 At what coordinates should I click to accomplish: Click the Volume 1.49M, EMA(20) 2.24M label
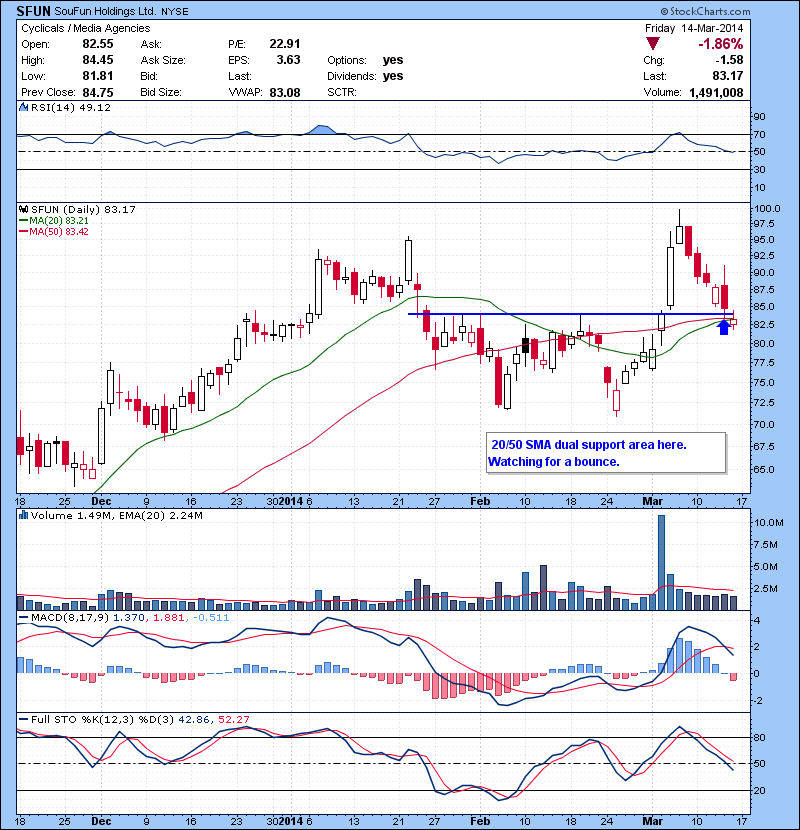116,515
